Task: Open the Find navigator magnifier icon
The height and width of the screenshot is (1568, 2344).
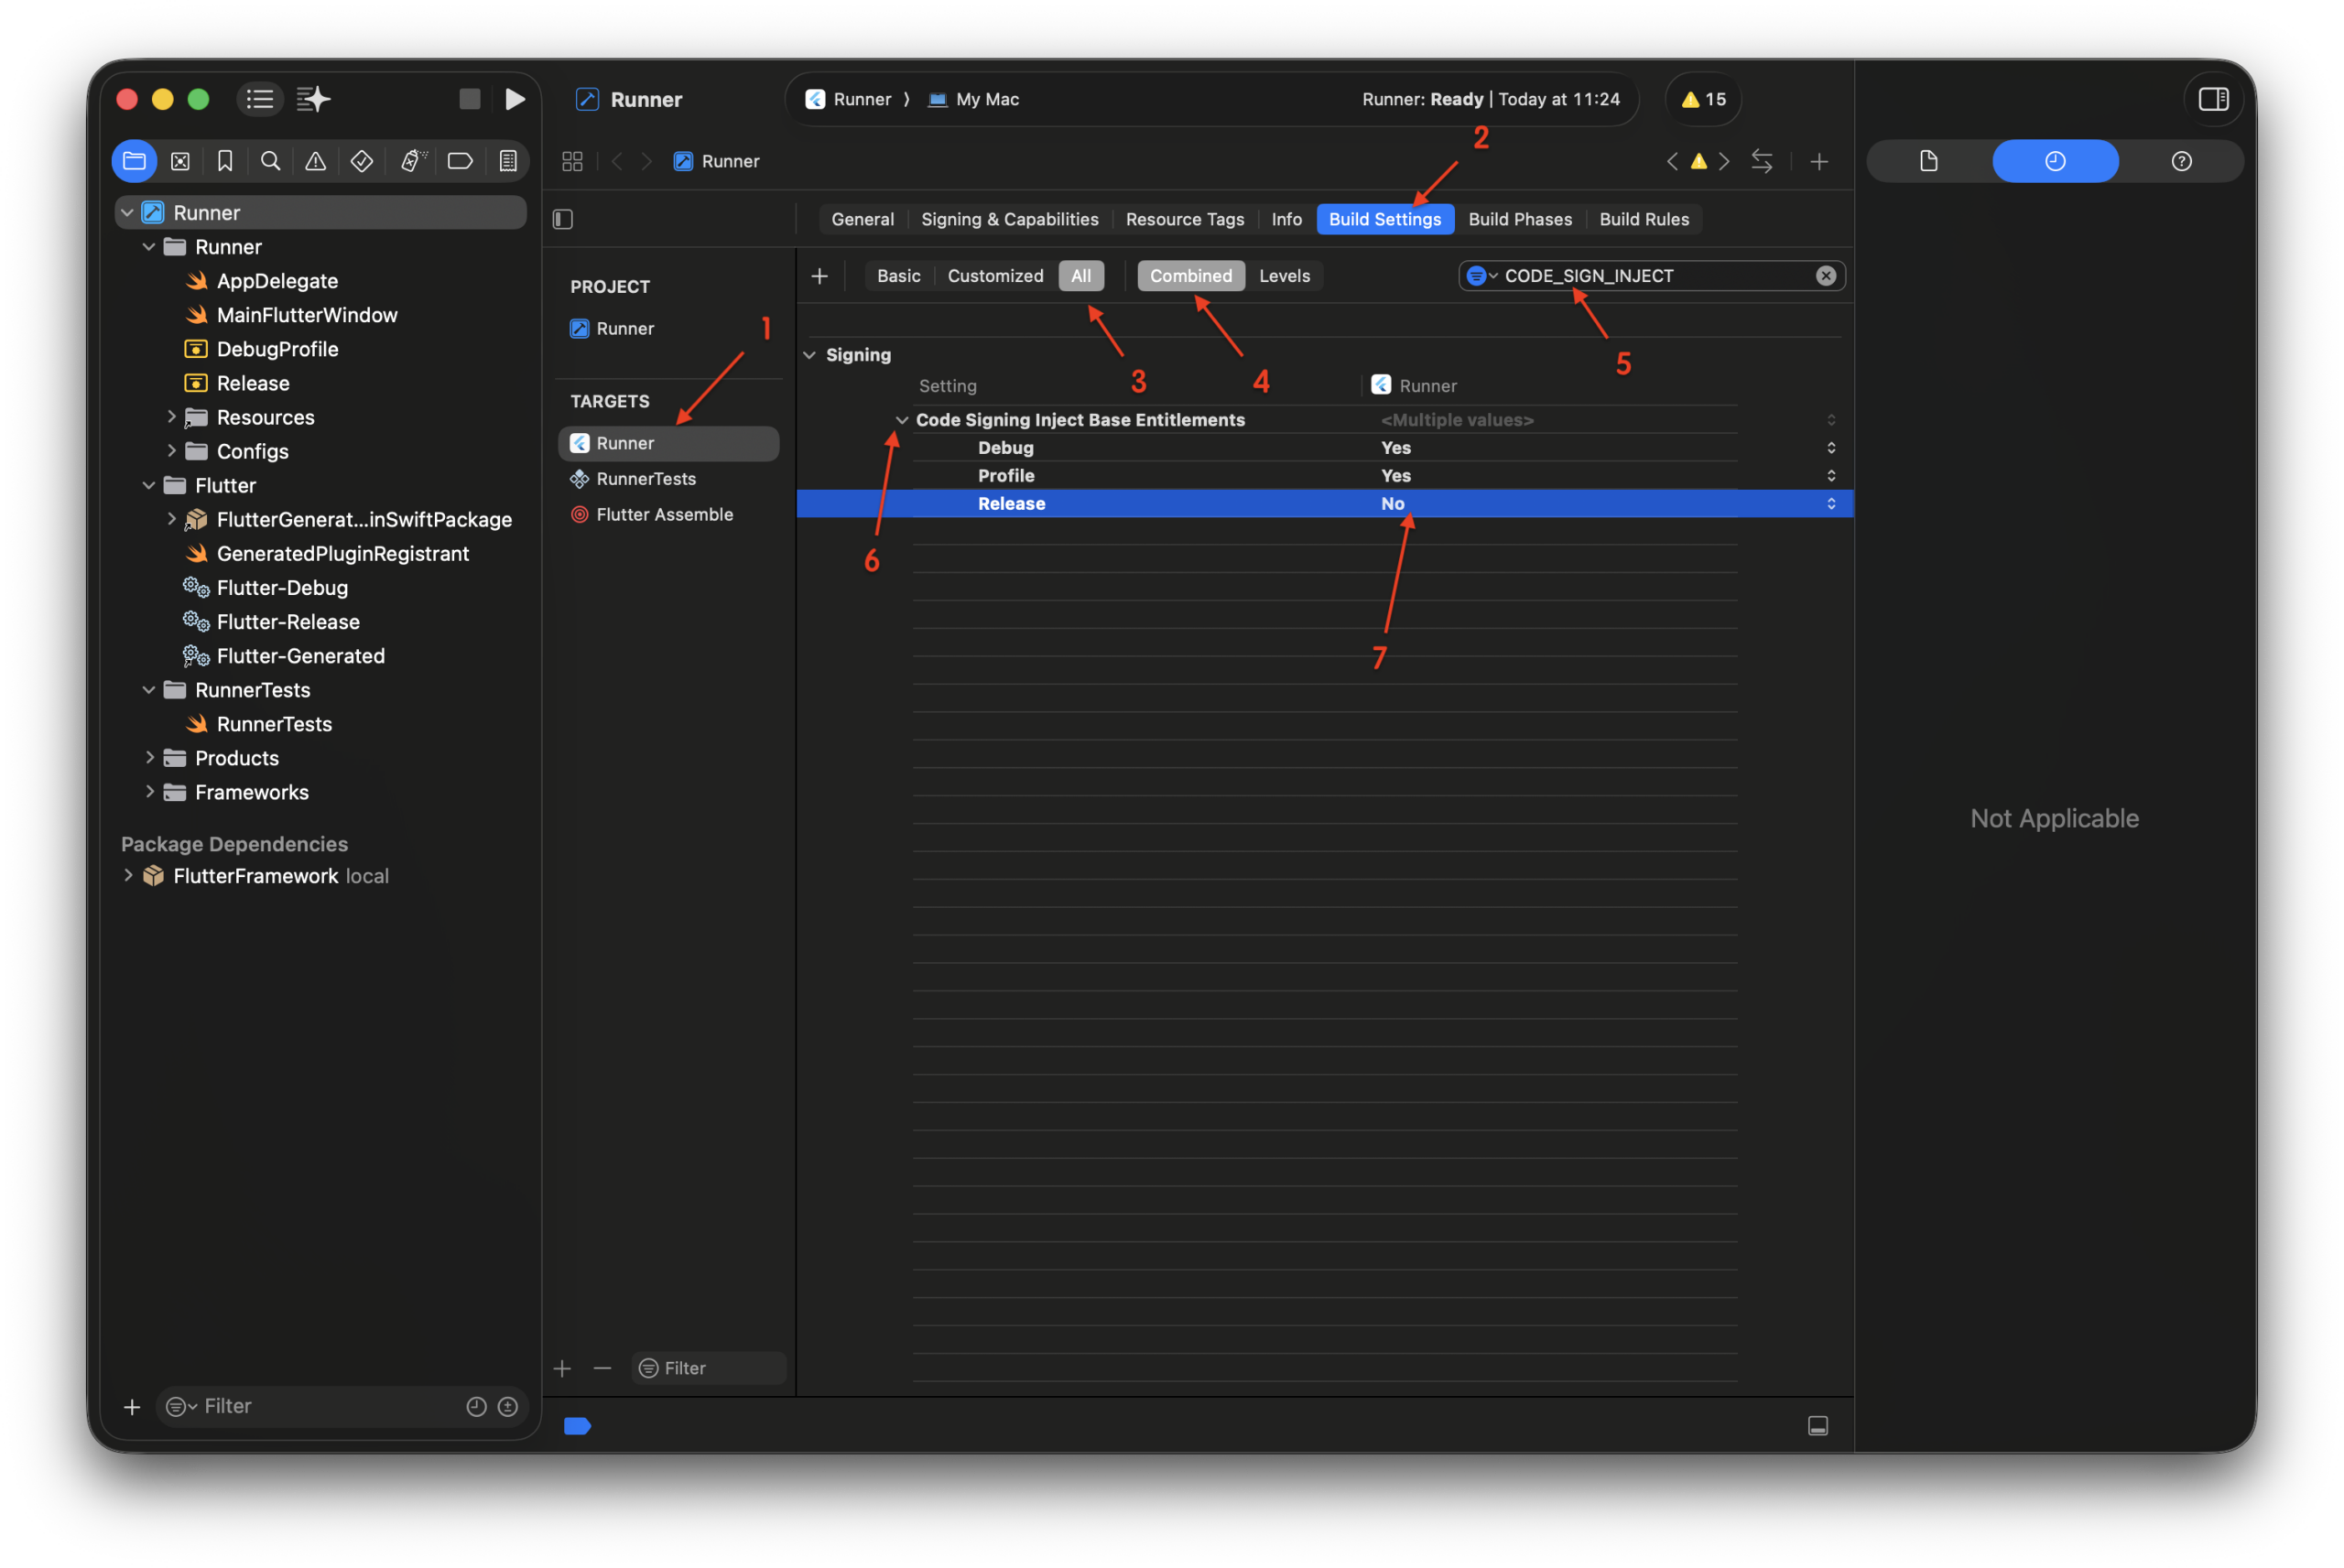Action: pyautogui.click(x=270, y=161)
